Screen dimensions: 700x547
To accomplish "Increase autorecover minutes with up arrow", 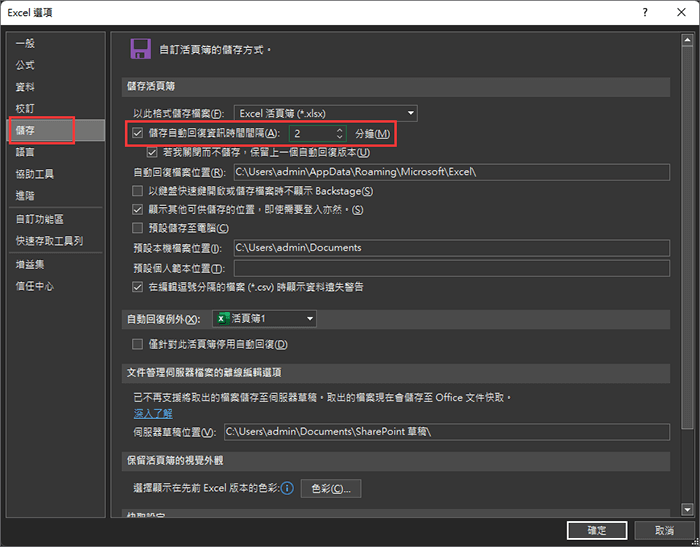I will [x=339, y=130].
